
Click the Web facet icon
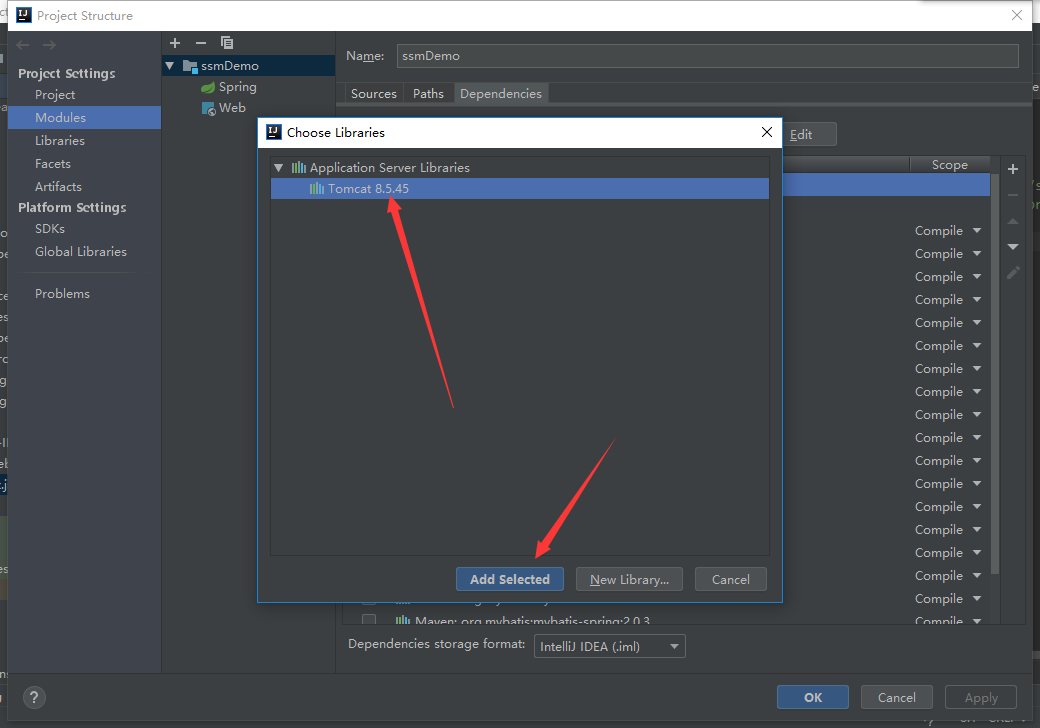point(208,108)
